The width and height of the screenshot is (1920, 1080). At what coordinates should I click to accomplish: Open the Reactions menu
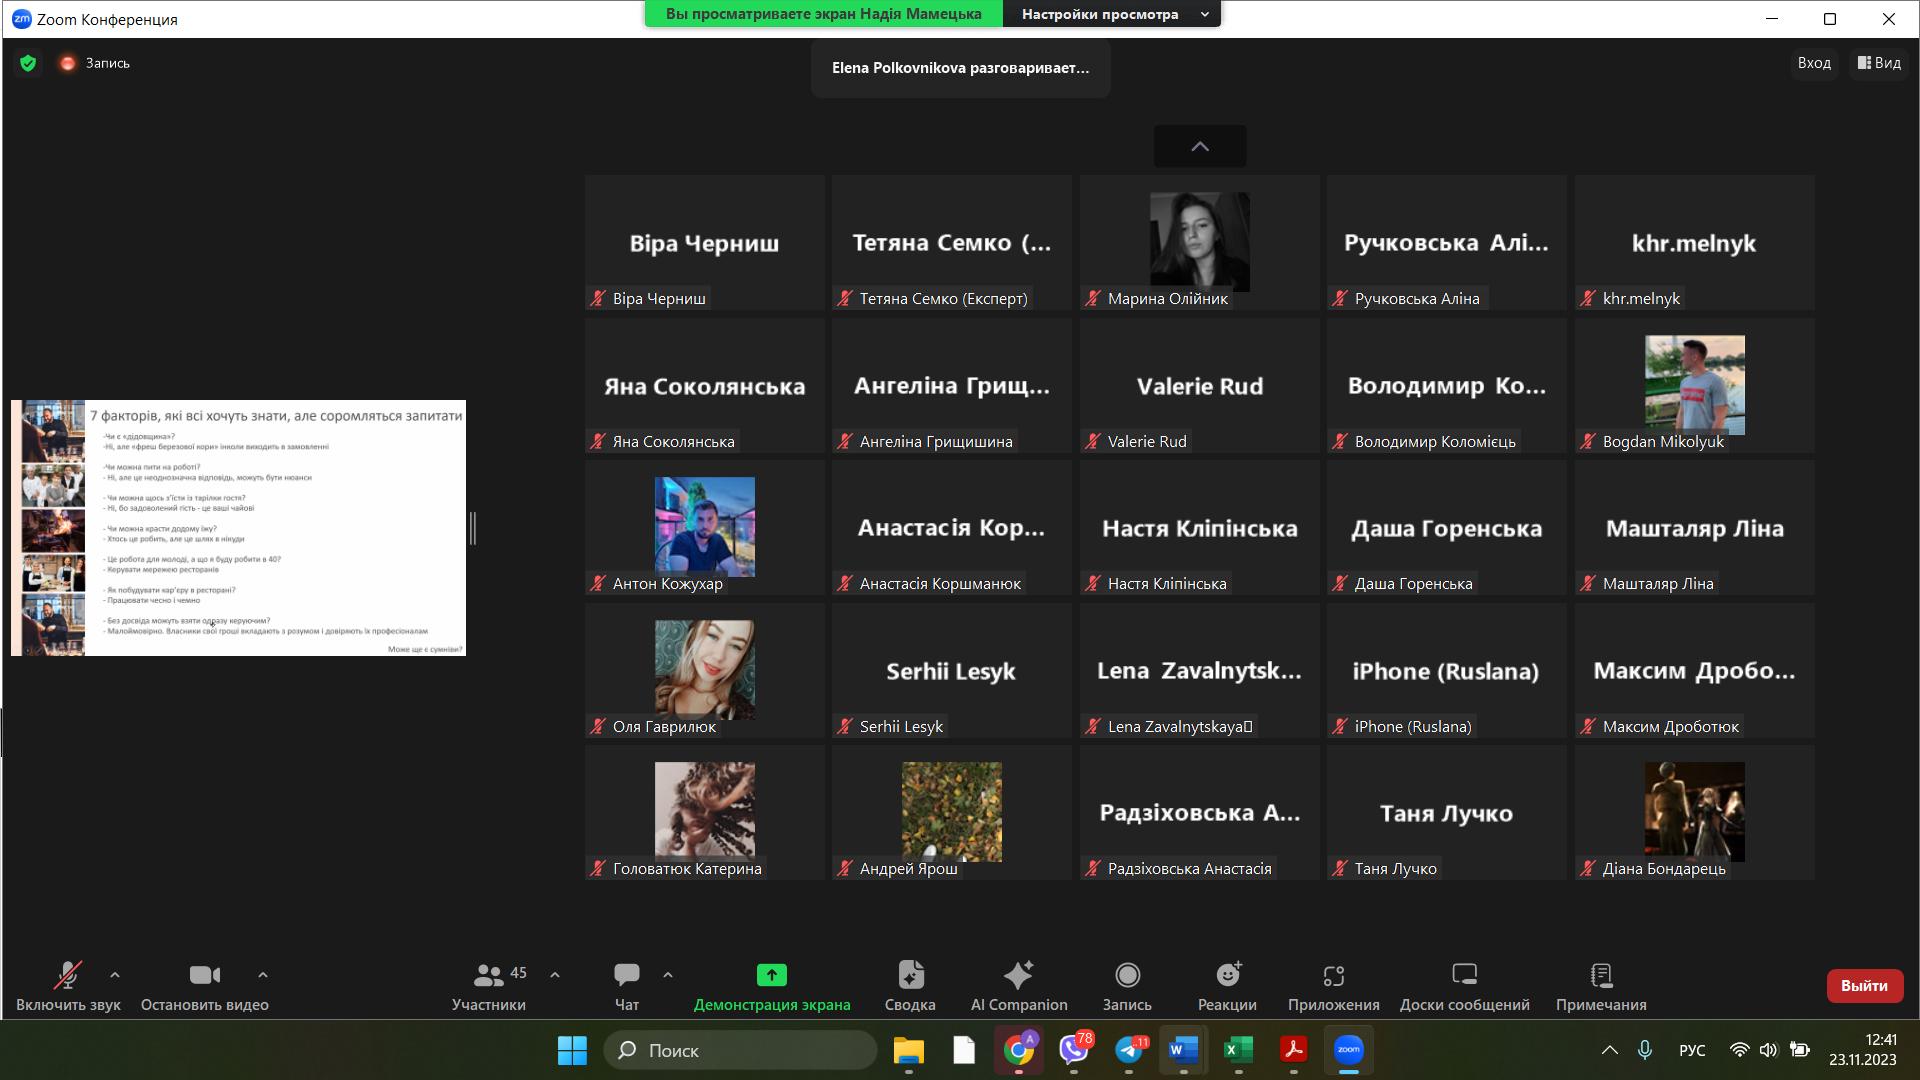click(1227, 986)
